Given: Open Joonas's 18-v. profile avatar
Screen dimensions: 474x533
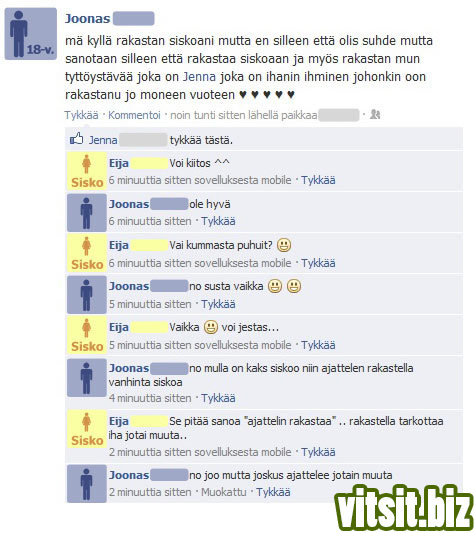Looking at the screenshot, I should pyautogui.click(x=31, y=34).
